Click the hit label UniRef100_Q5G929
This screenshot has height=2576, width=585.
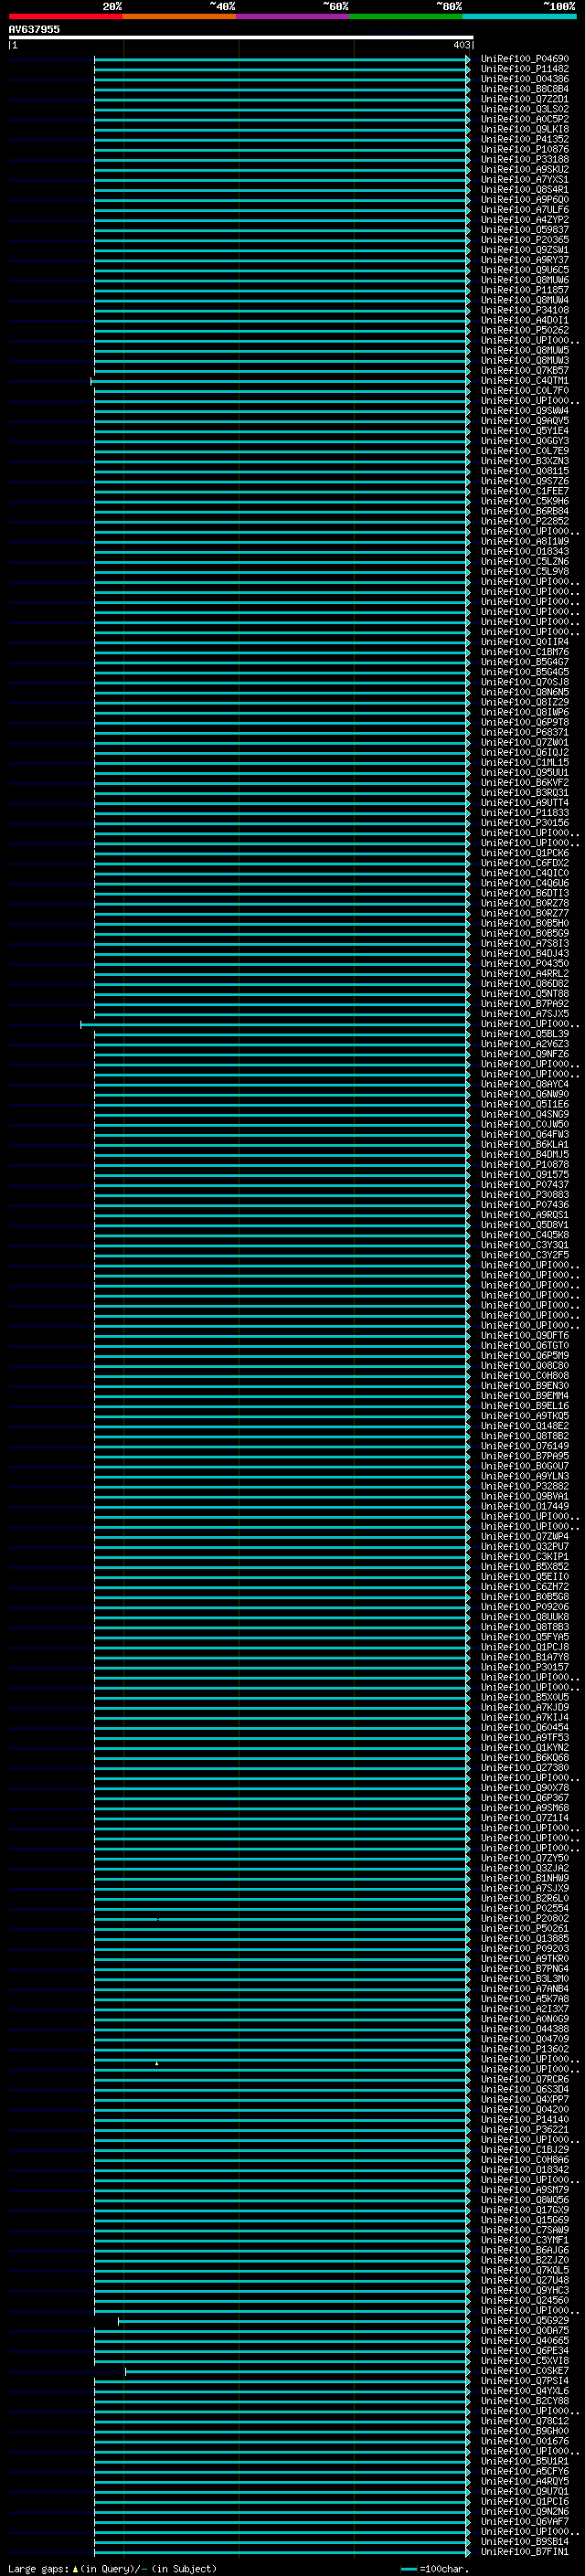525,2320
